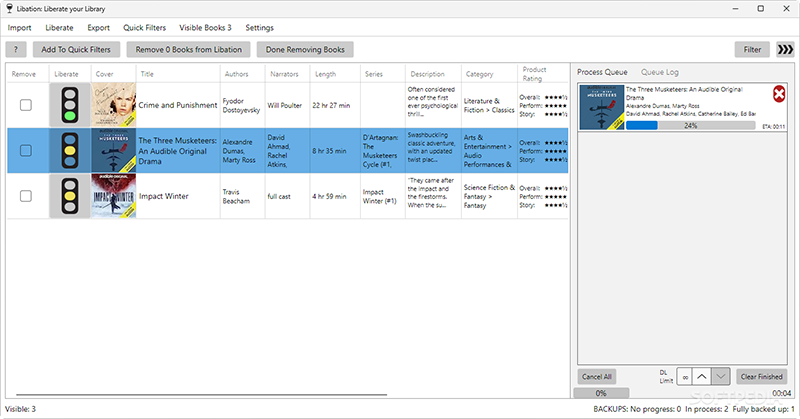Open Impact Winter cover thumbnail
This screenshot has height=419, width=800.
113,196
